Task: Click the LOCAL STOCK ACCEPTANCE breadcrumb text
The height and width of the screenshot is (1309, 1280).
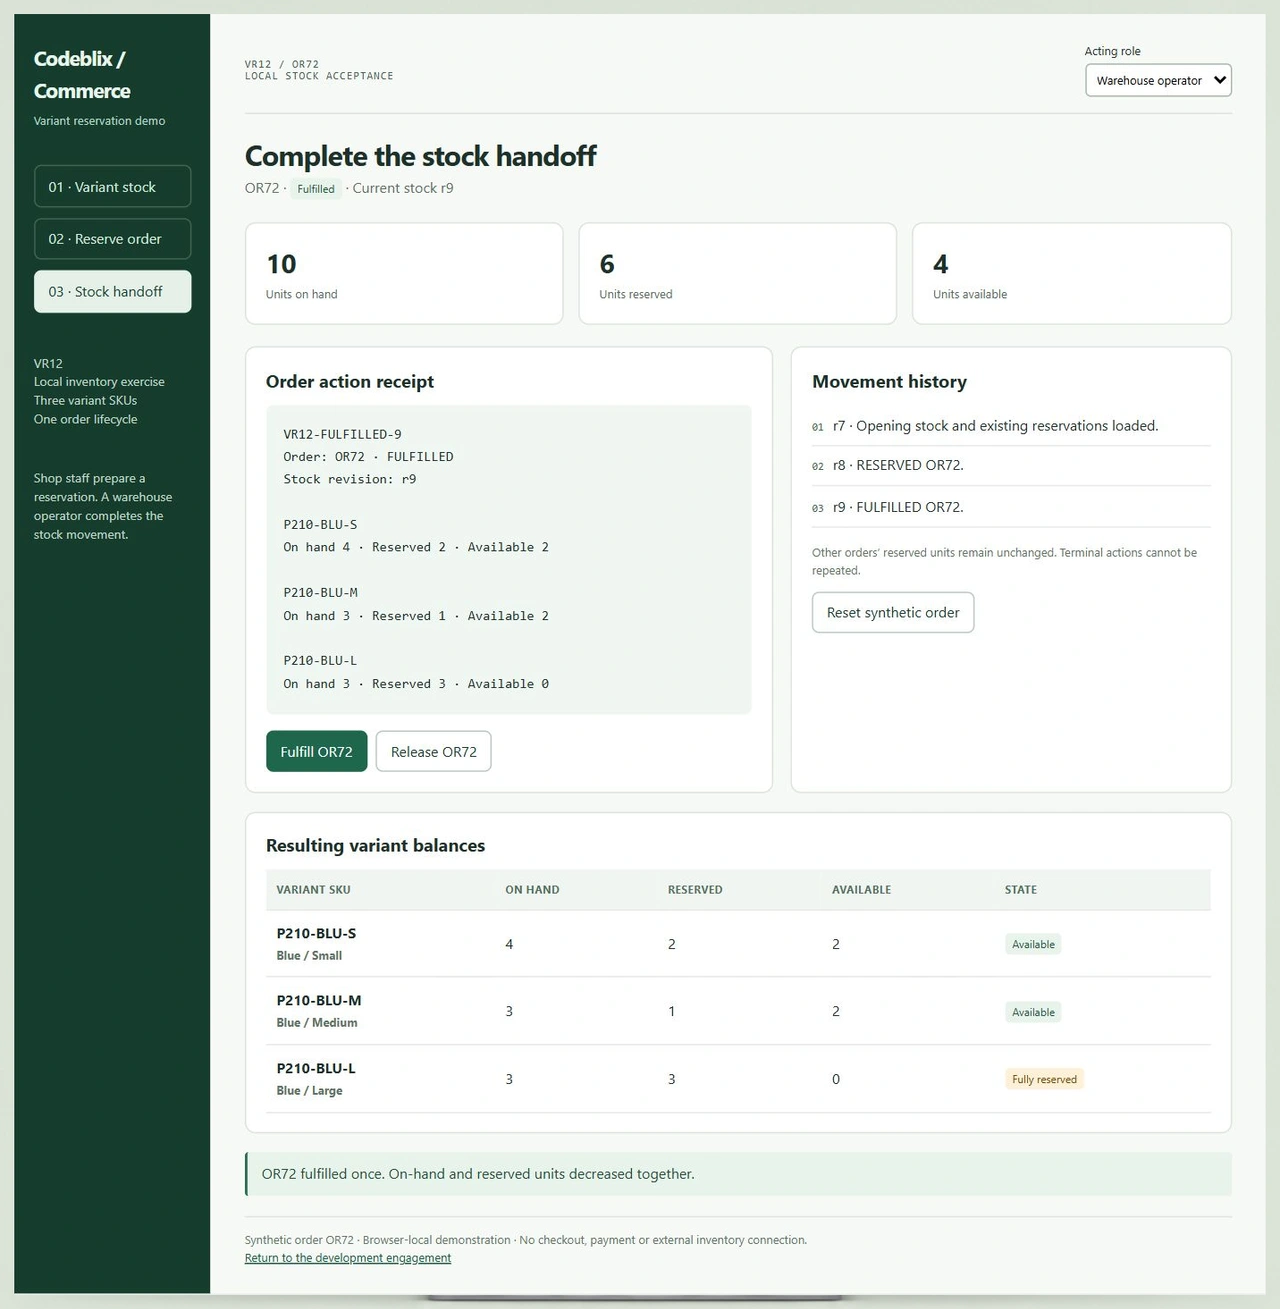Action: (x=319, y=76)
